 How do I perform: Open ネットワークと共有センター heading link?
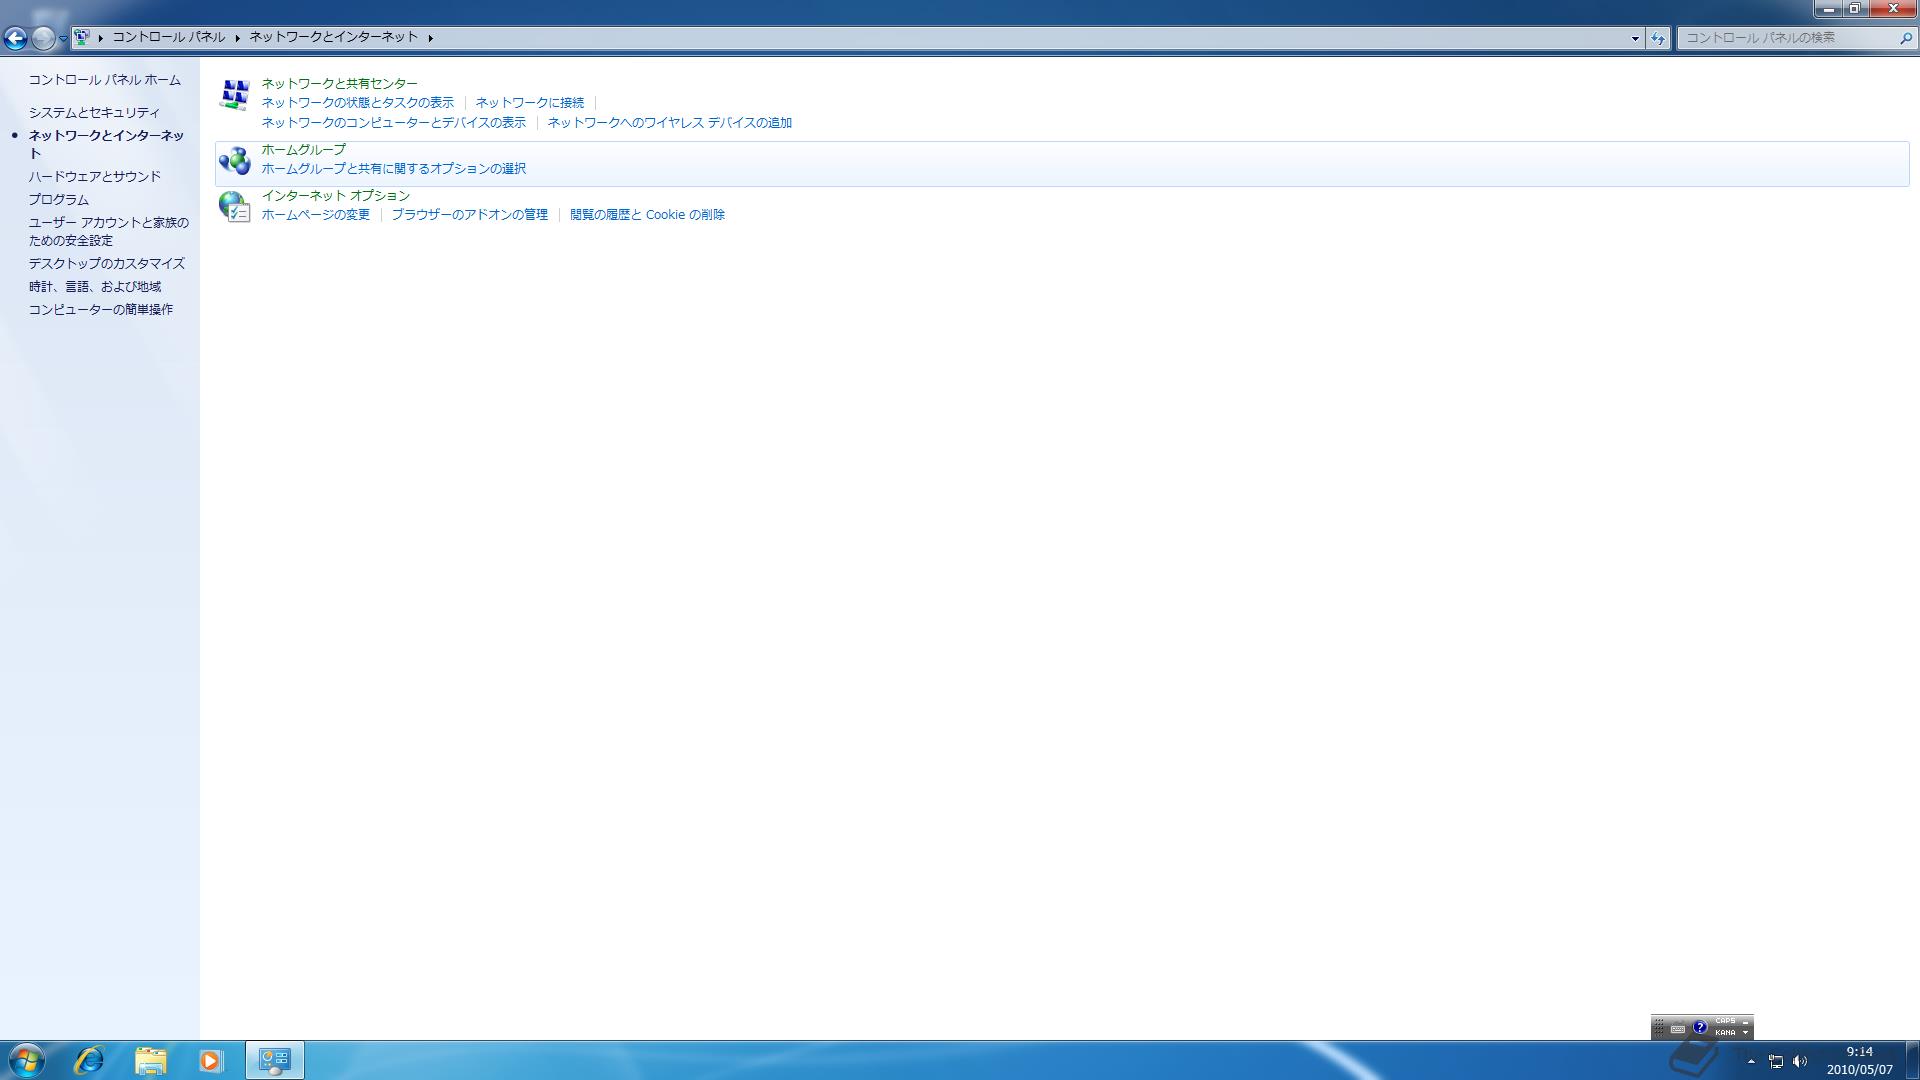tap(340, 84)
